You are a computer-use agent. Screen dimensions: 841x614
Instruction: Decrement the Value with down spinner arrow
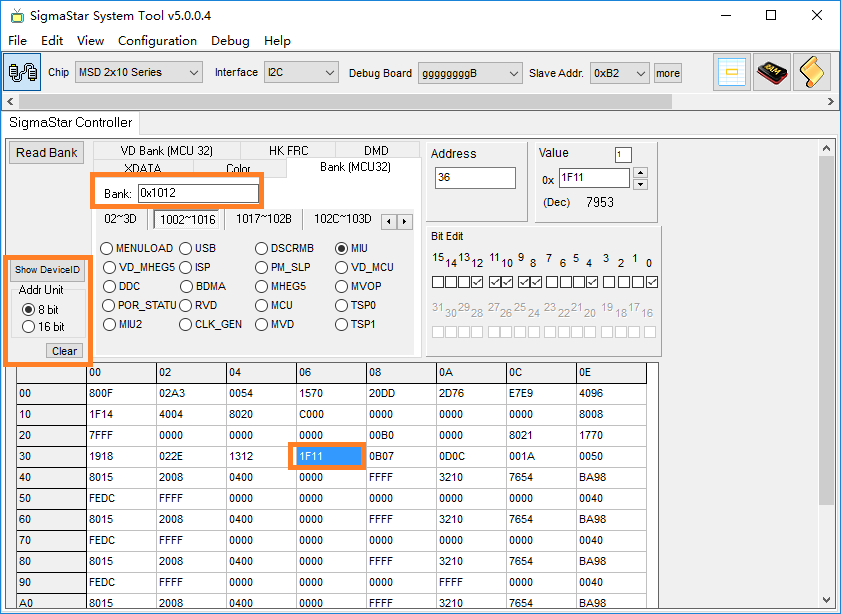(641, 184)
